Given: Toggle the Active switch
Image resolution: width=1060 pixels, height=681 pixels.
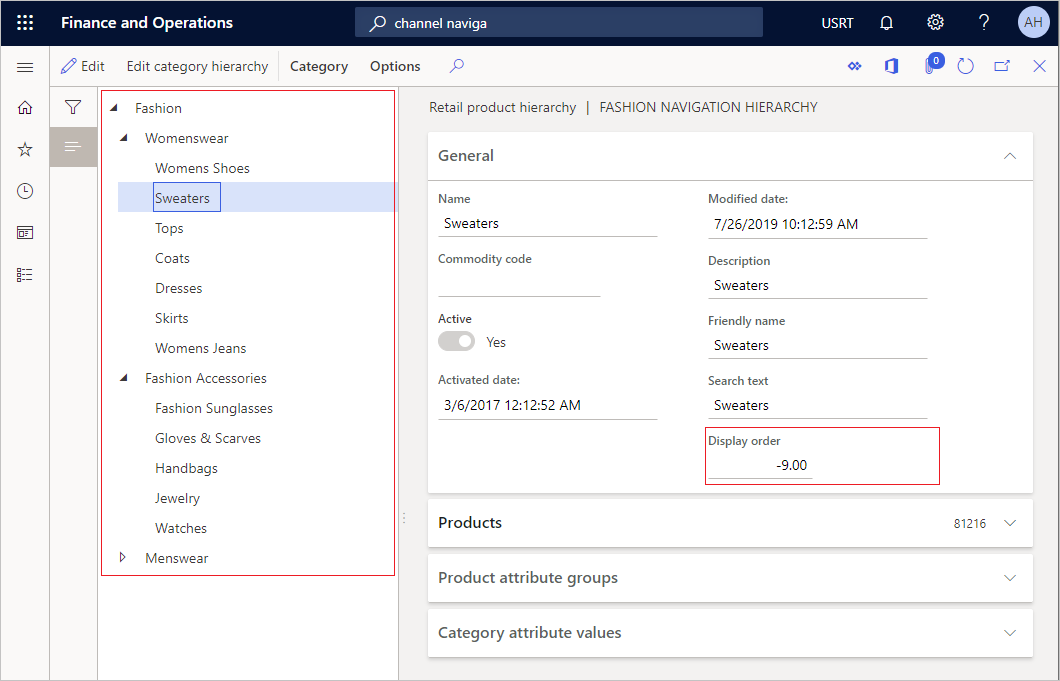Looking at the screenshot, I should [456, 342].
